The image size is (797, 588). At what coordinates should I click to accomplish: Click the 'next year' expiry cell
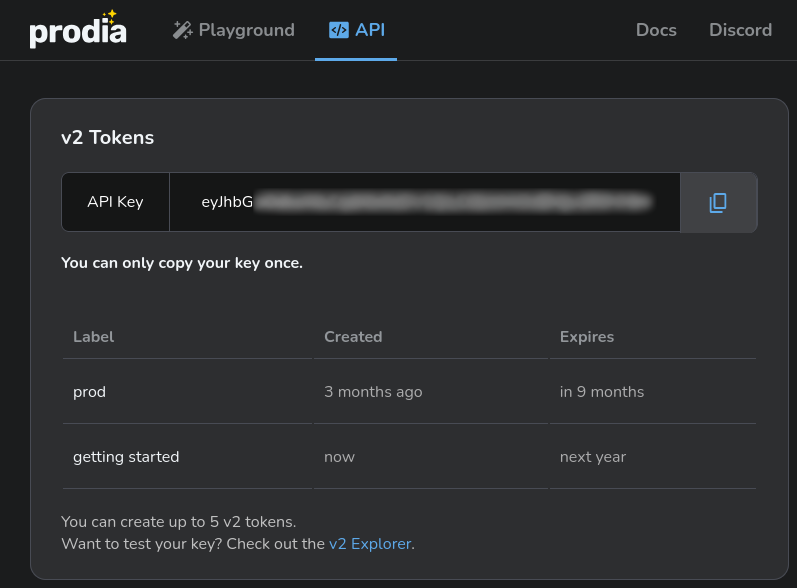click(x=593, y=457)
